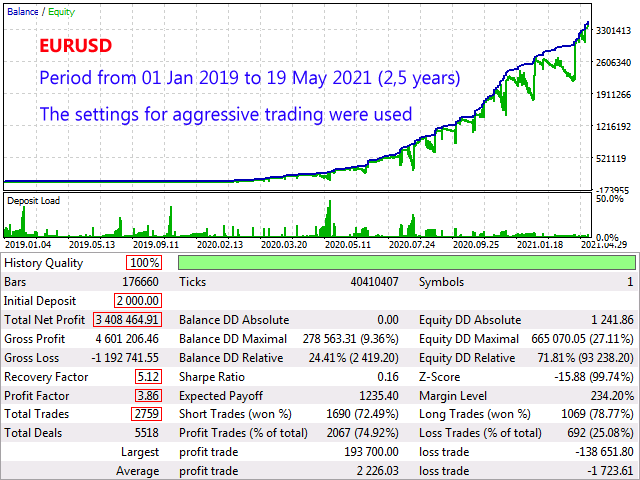Select the Ticks value 40410407

click(374, 282)
